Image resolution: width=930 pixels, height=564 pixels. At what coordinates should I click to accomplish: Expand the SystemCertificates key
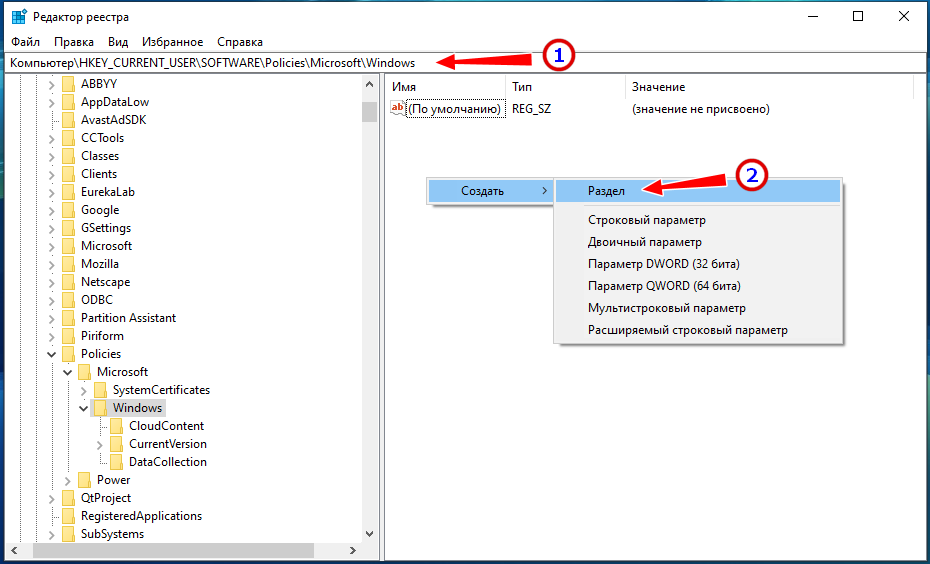coord(84,390)
